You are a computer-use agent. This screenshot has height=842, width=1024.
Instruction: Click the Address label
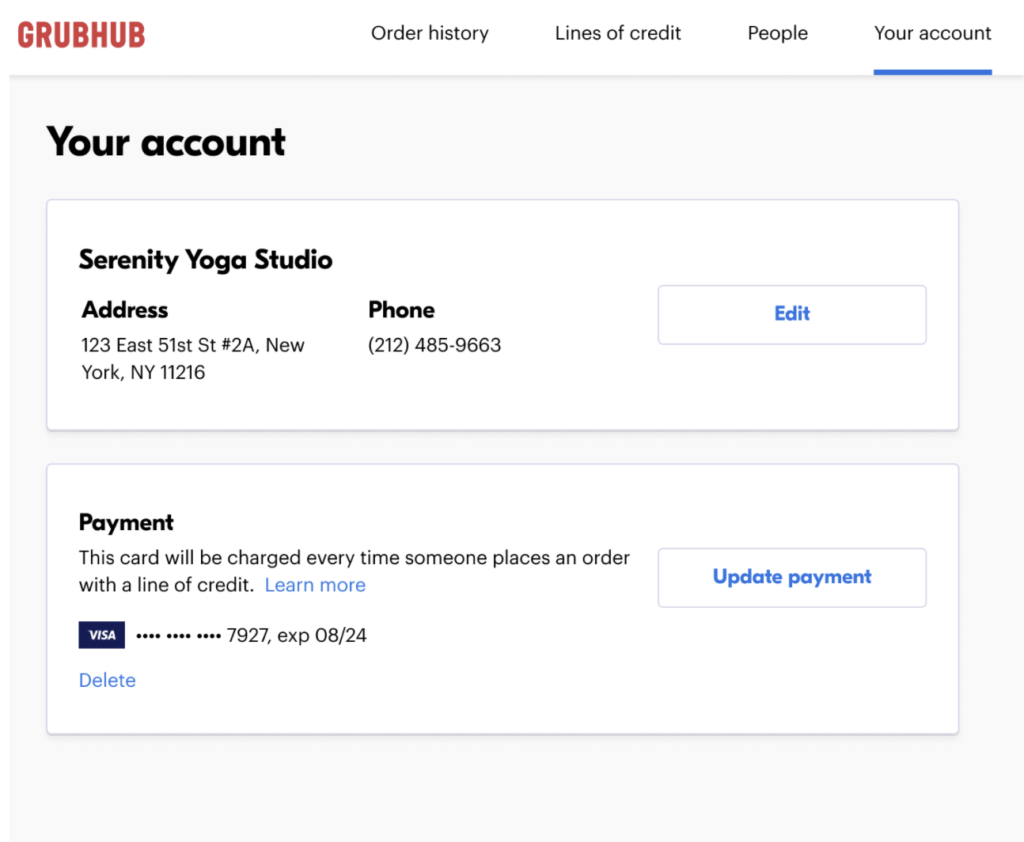125,310
